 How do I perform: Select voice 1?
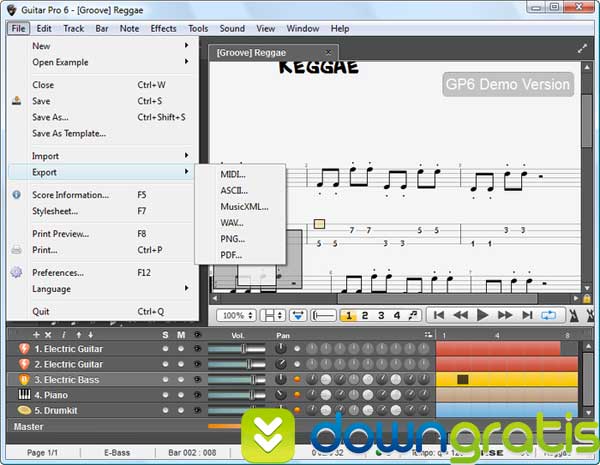[x=349, y=315]
